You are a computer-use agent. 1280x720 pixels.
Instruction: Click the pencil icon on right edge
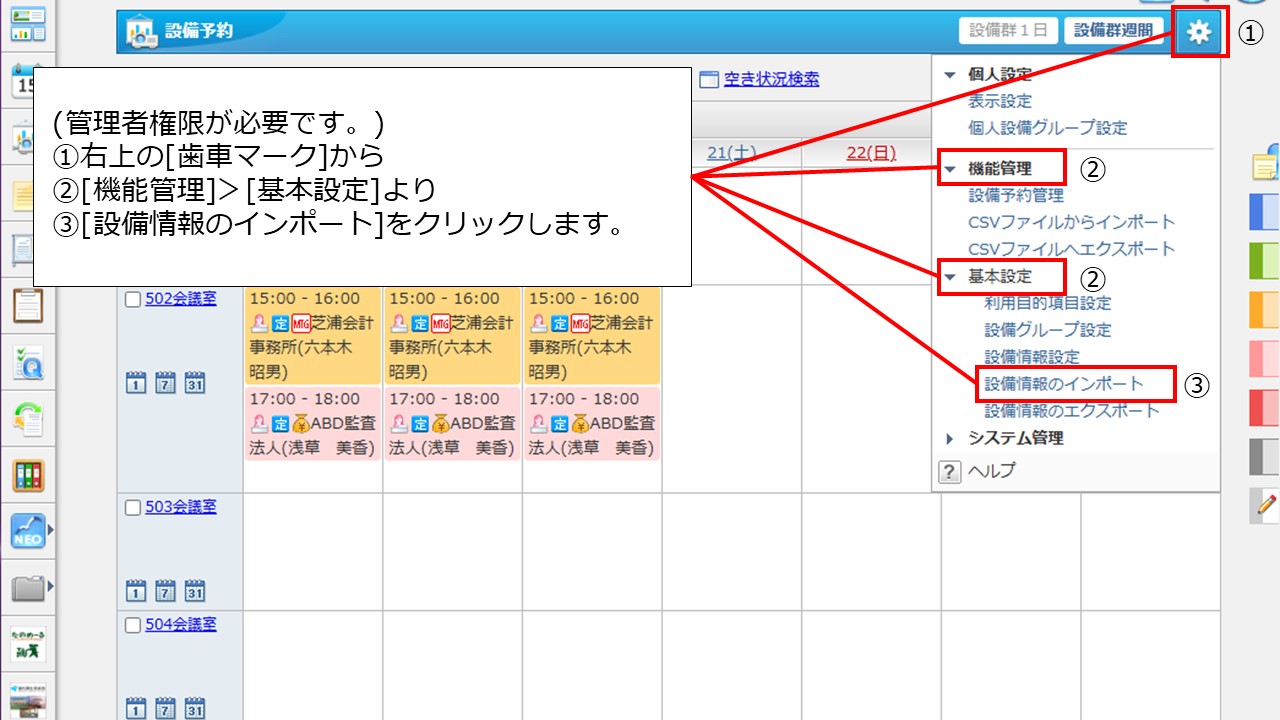click(1265, 506)
